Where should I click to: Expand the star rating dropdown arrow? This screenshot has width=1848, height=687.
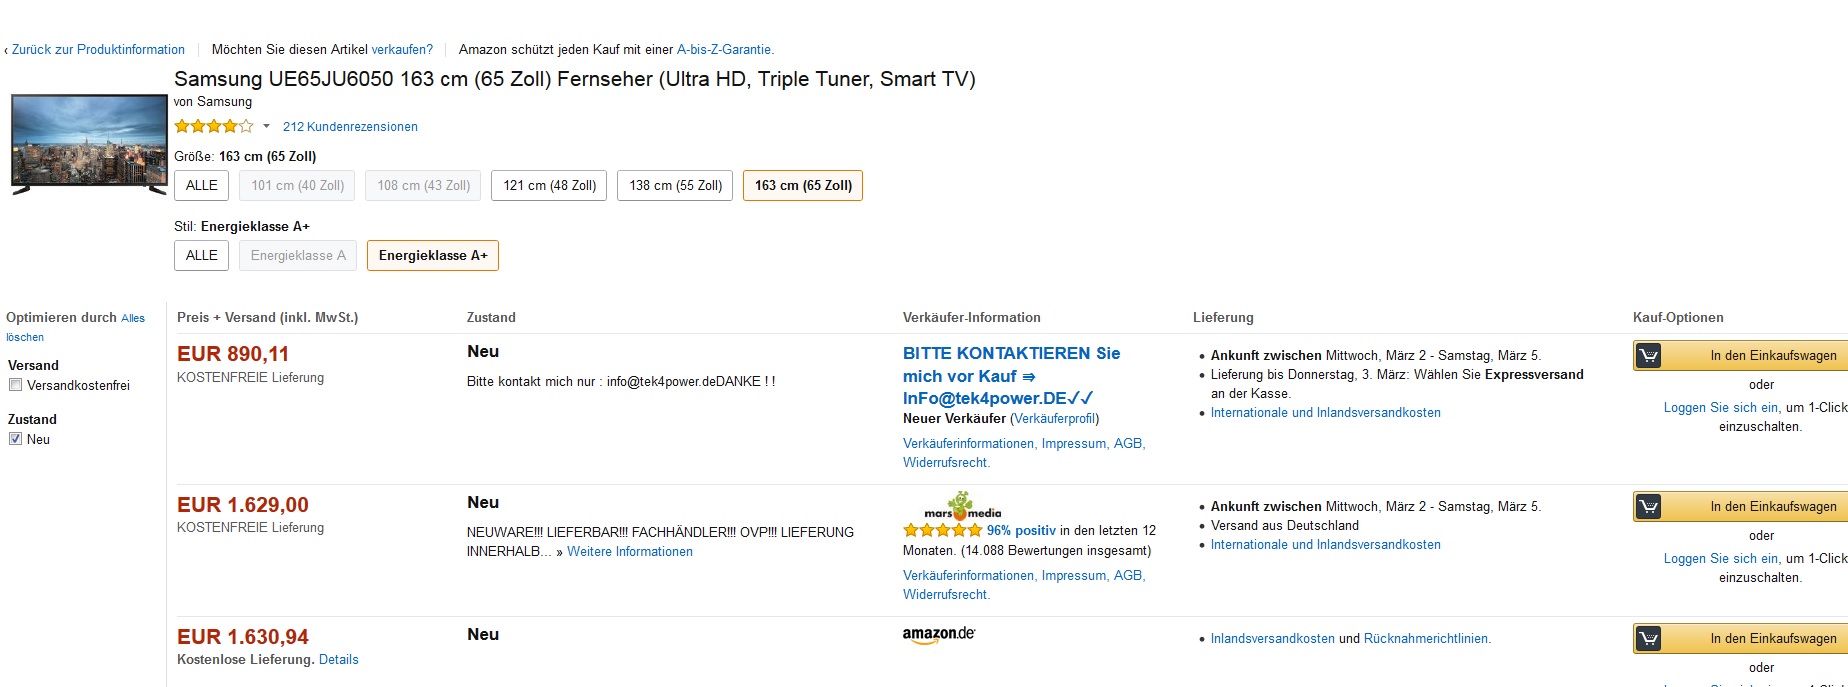click(x=266, y=127)
